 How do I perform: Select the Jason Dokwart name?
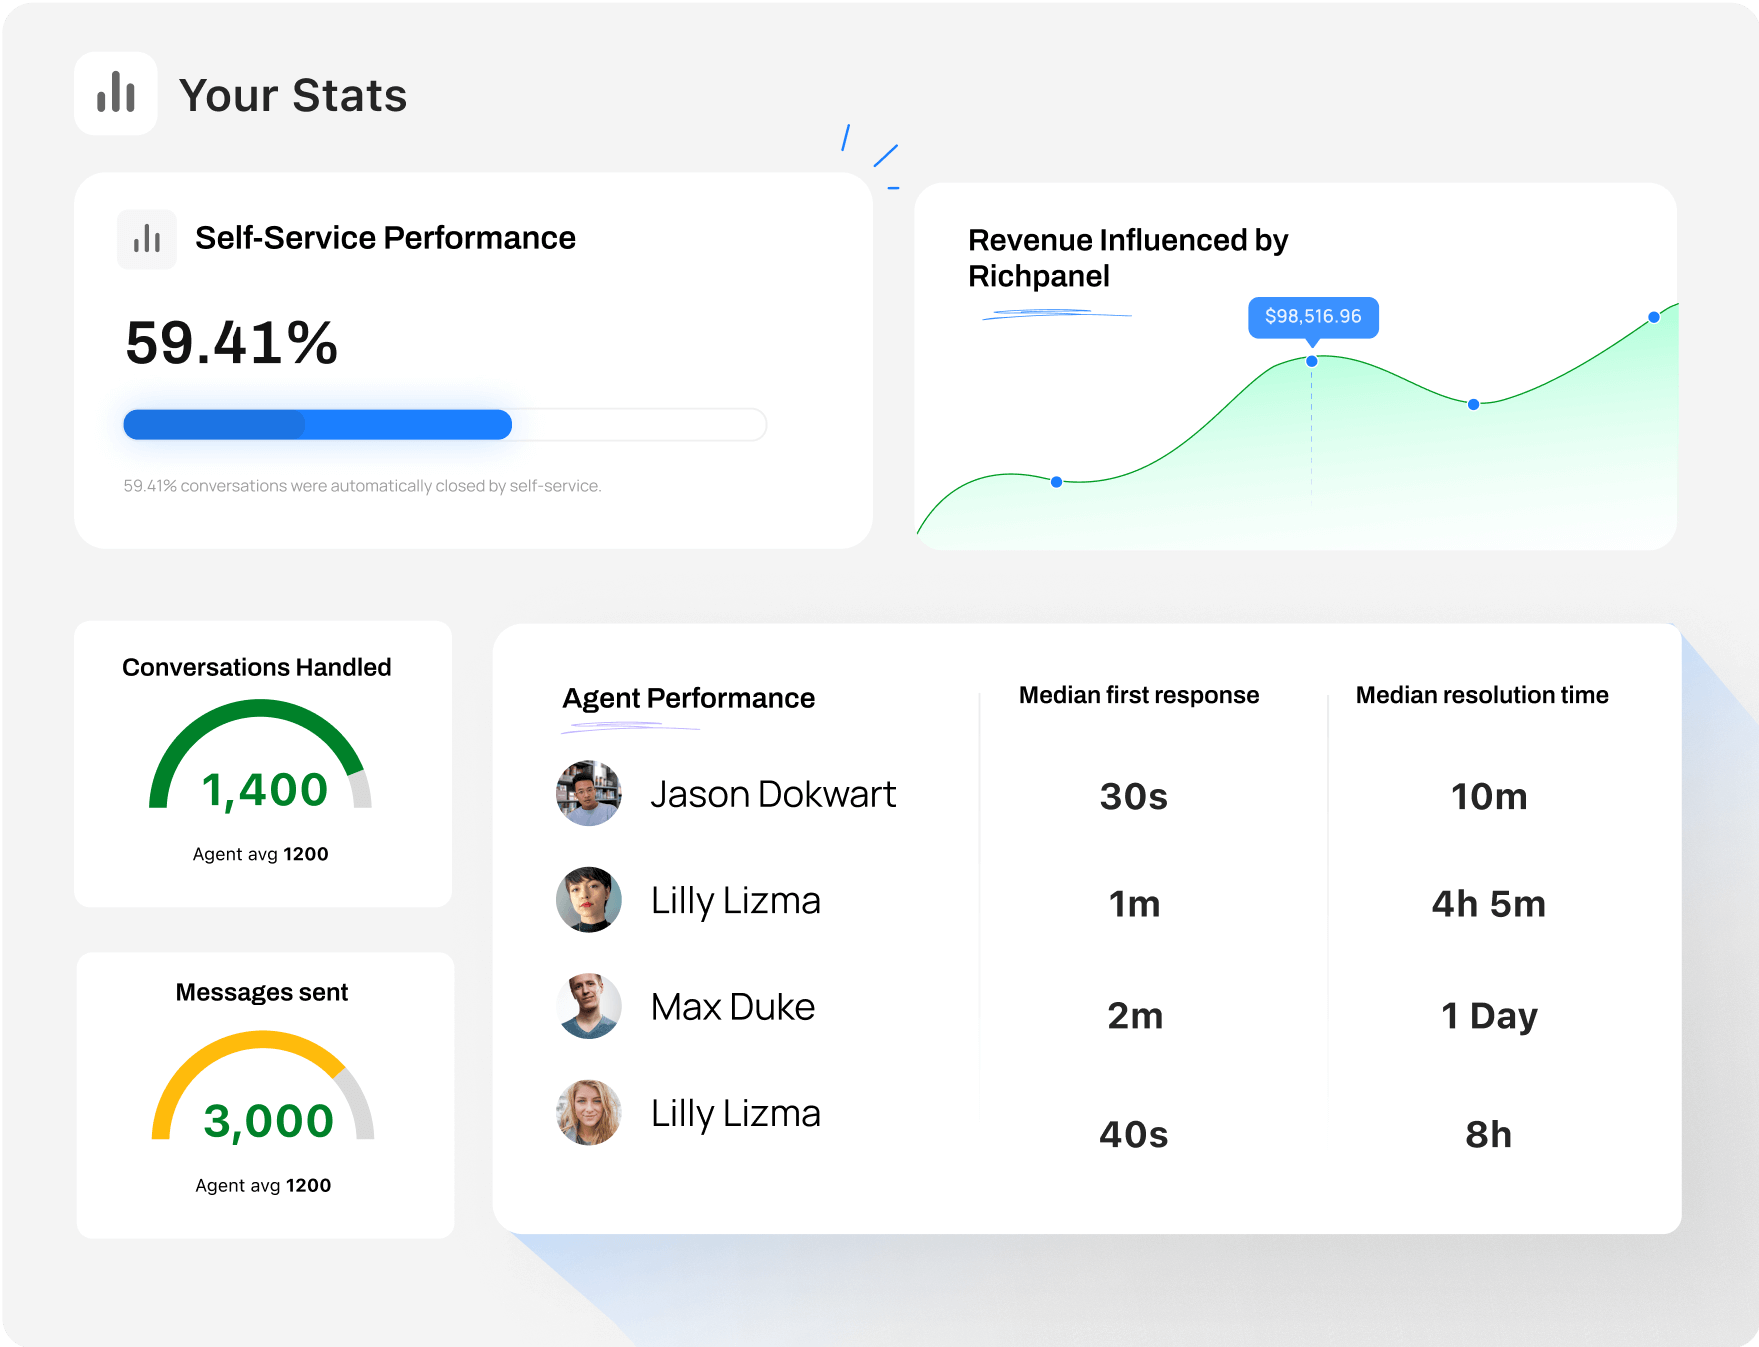(x=773, y=794)
